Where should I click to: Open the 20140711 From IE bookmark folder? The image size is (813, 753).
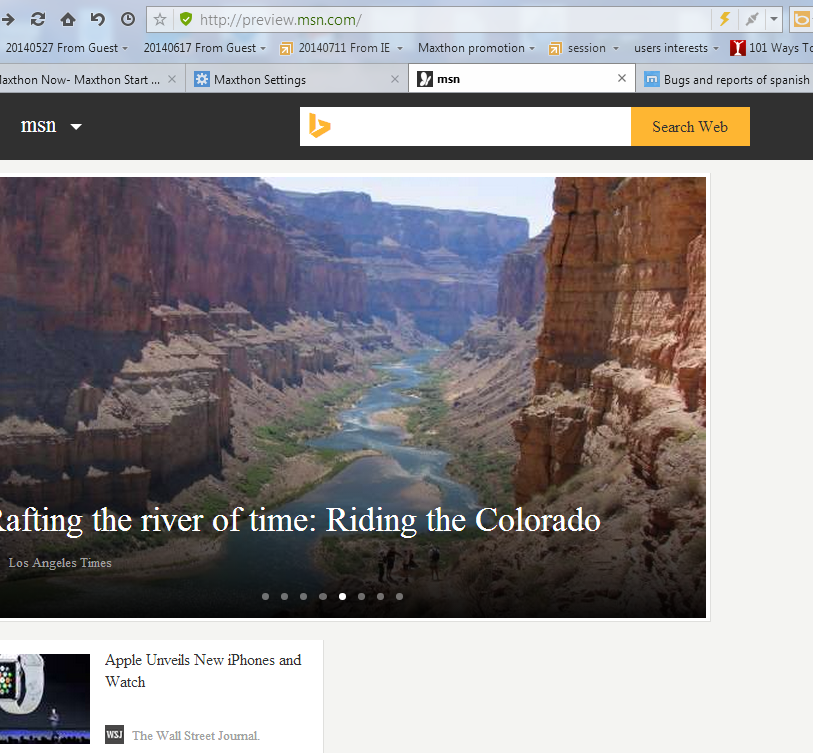click(341, 48)
